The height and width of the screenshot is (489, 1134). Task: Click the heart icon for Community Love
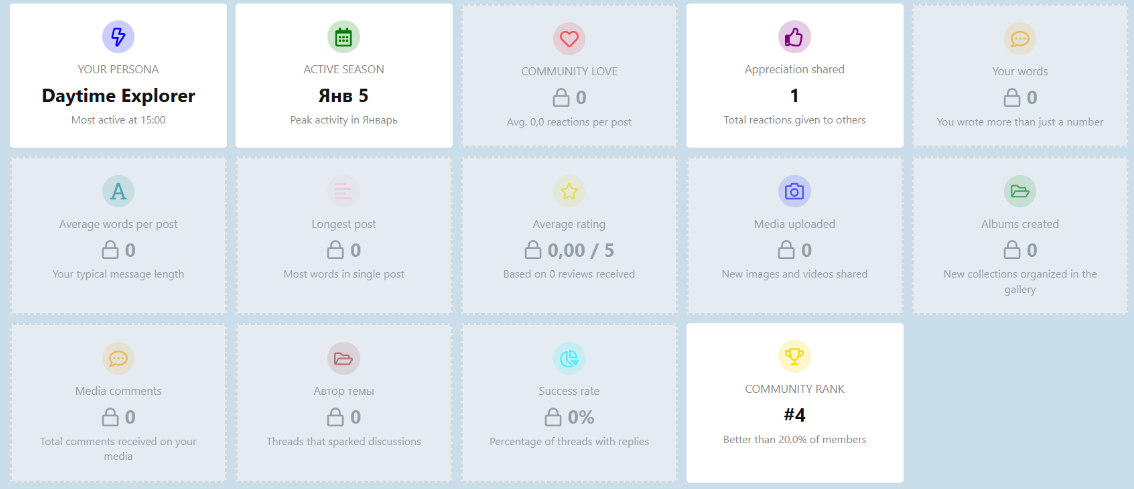(x=569, y=39)
